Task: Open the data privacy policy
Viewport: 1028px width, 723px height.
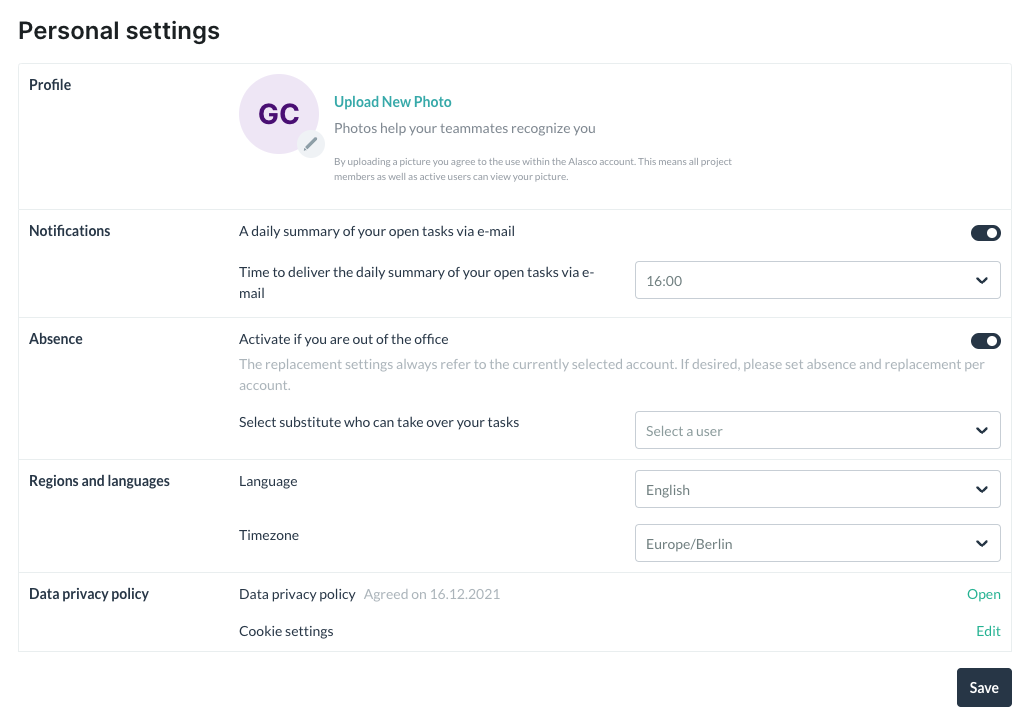Action: (x=983, y=594)
